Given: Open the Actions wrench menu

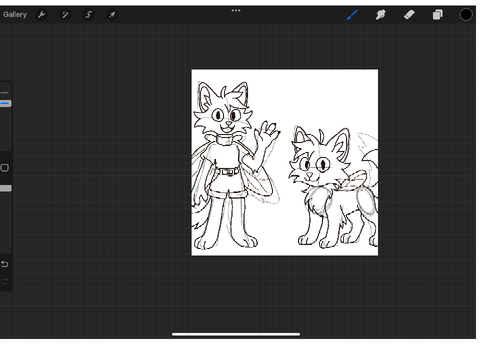Looking at the screenshot, I should [x=41, y=15].
